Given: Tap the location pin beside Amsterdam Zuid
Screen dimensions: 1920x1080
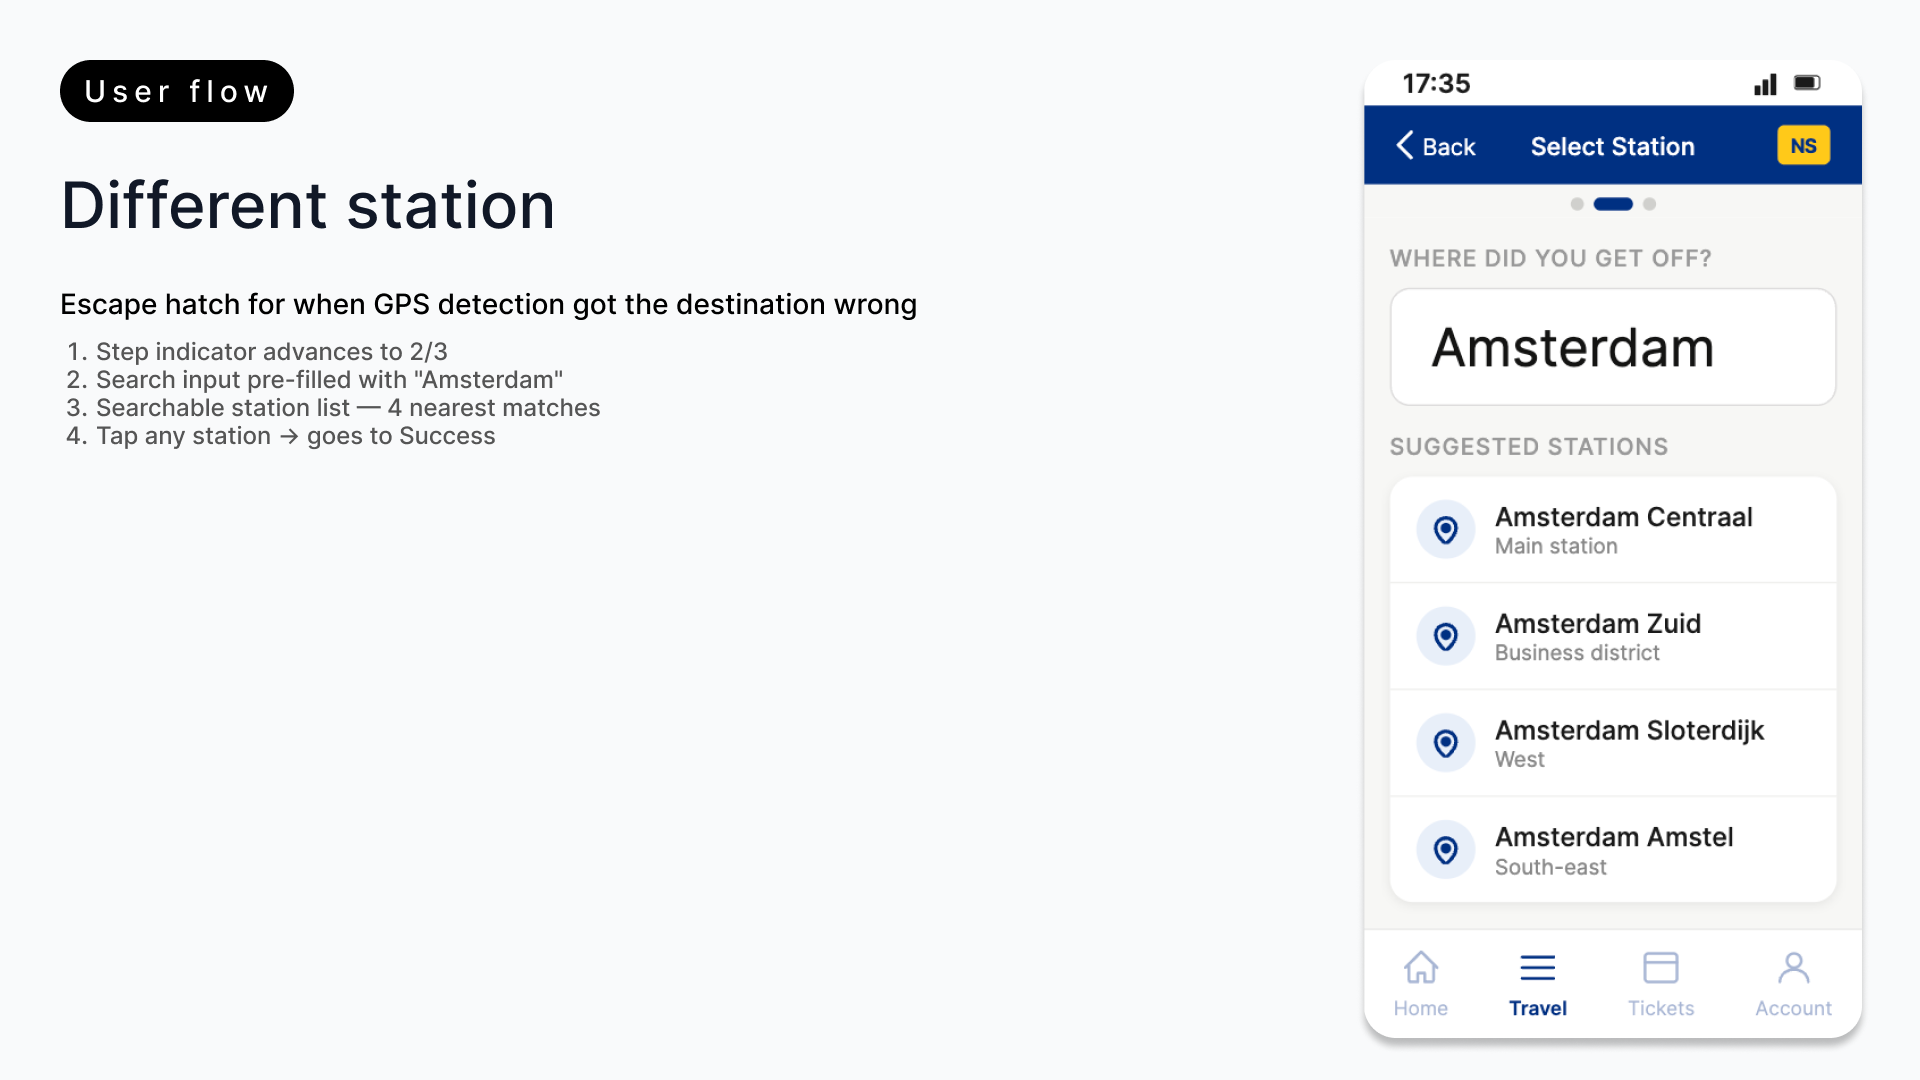Looking at the screenshot, I should tap(1445, 637).
